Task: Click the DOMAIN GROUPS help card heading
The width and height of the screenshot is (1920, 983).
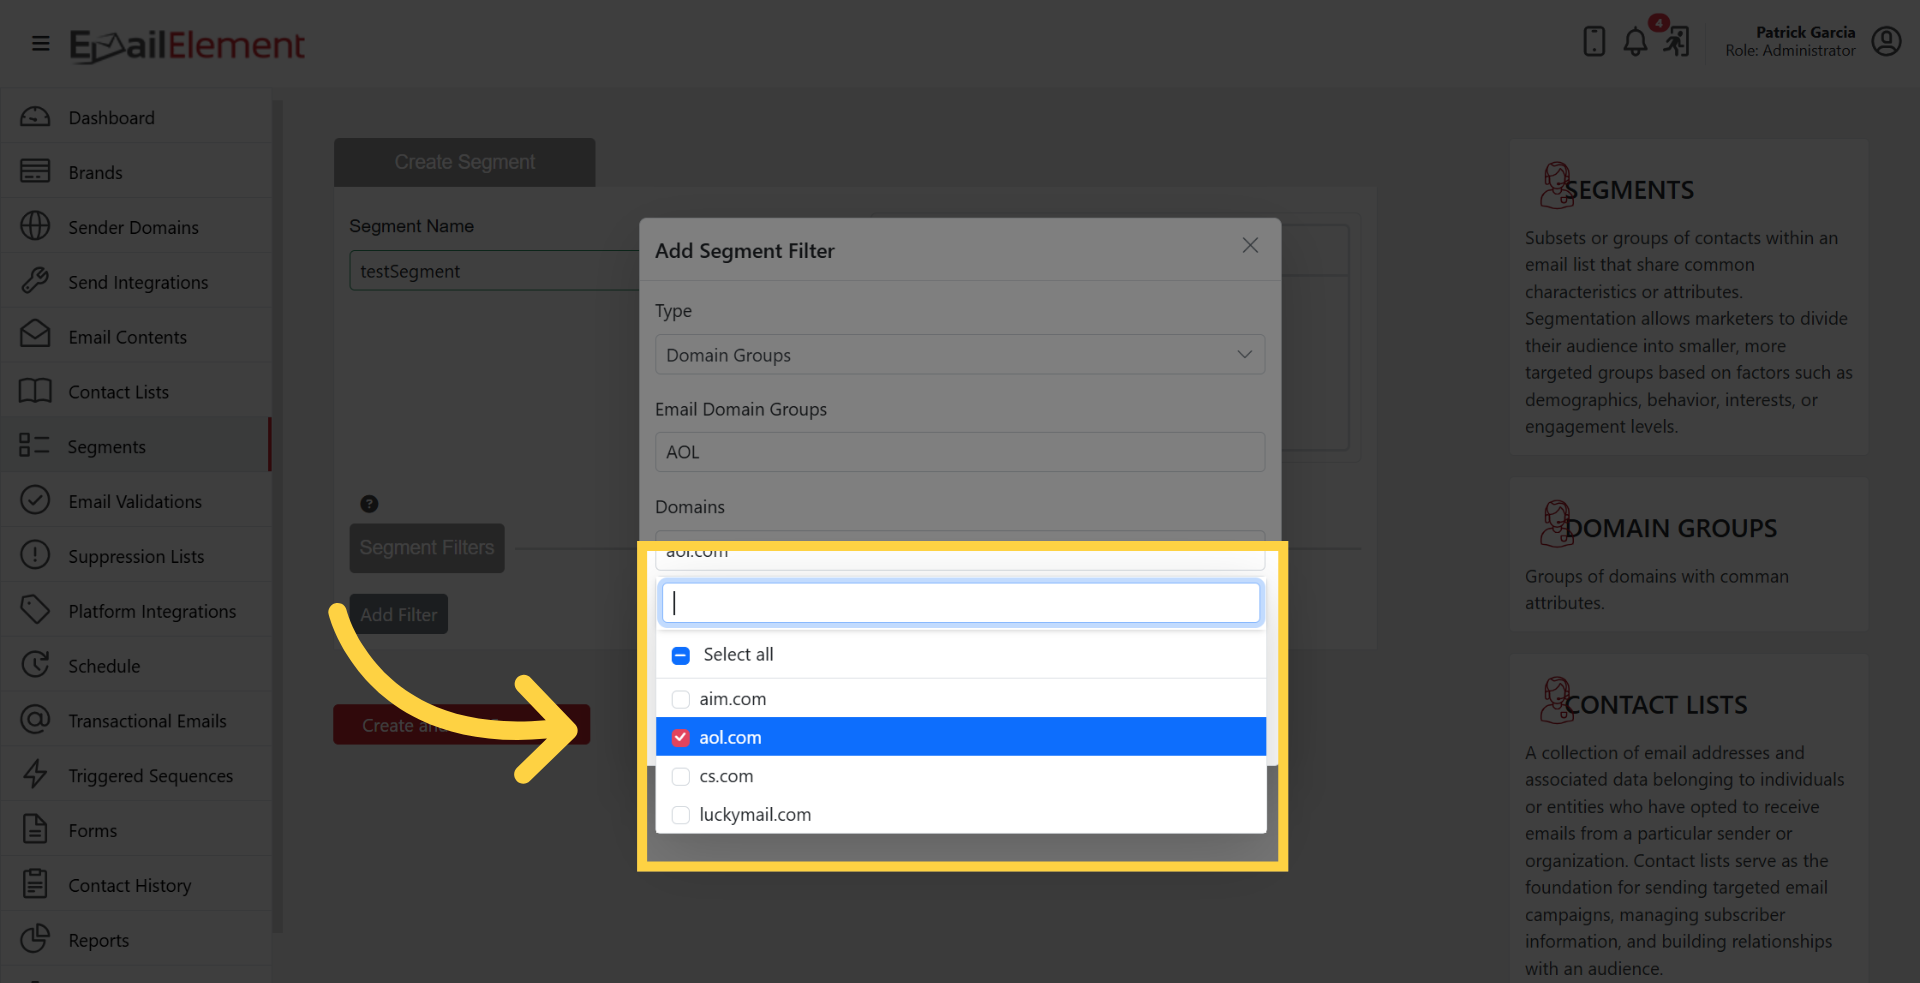Action: pos(1671,528)
